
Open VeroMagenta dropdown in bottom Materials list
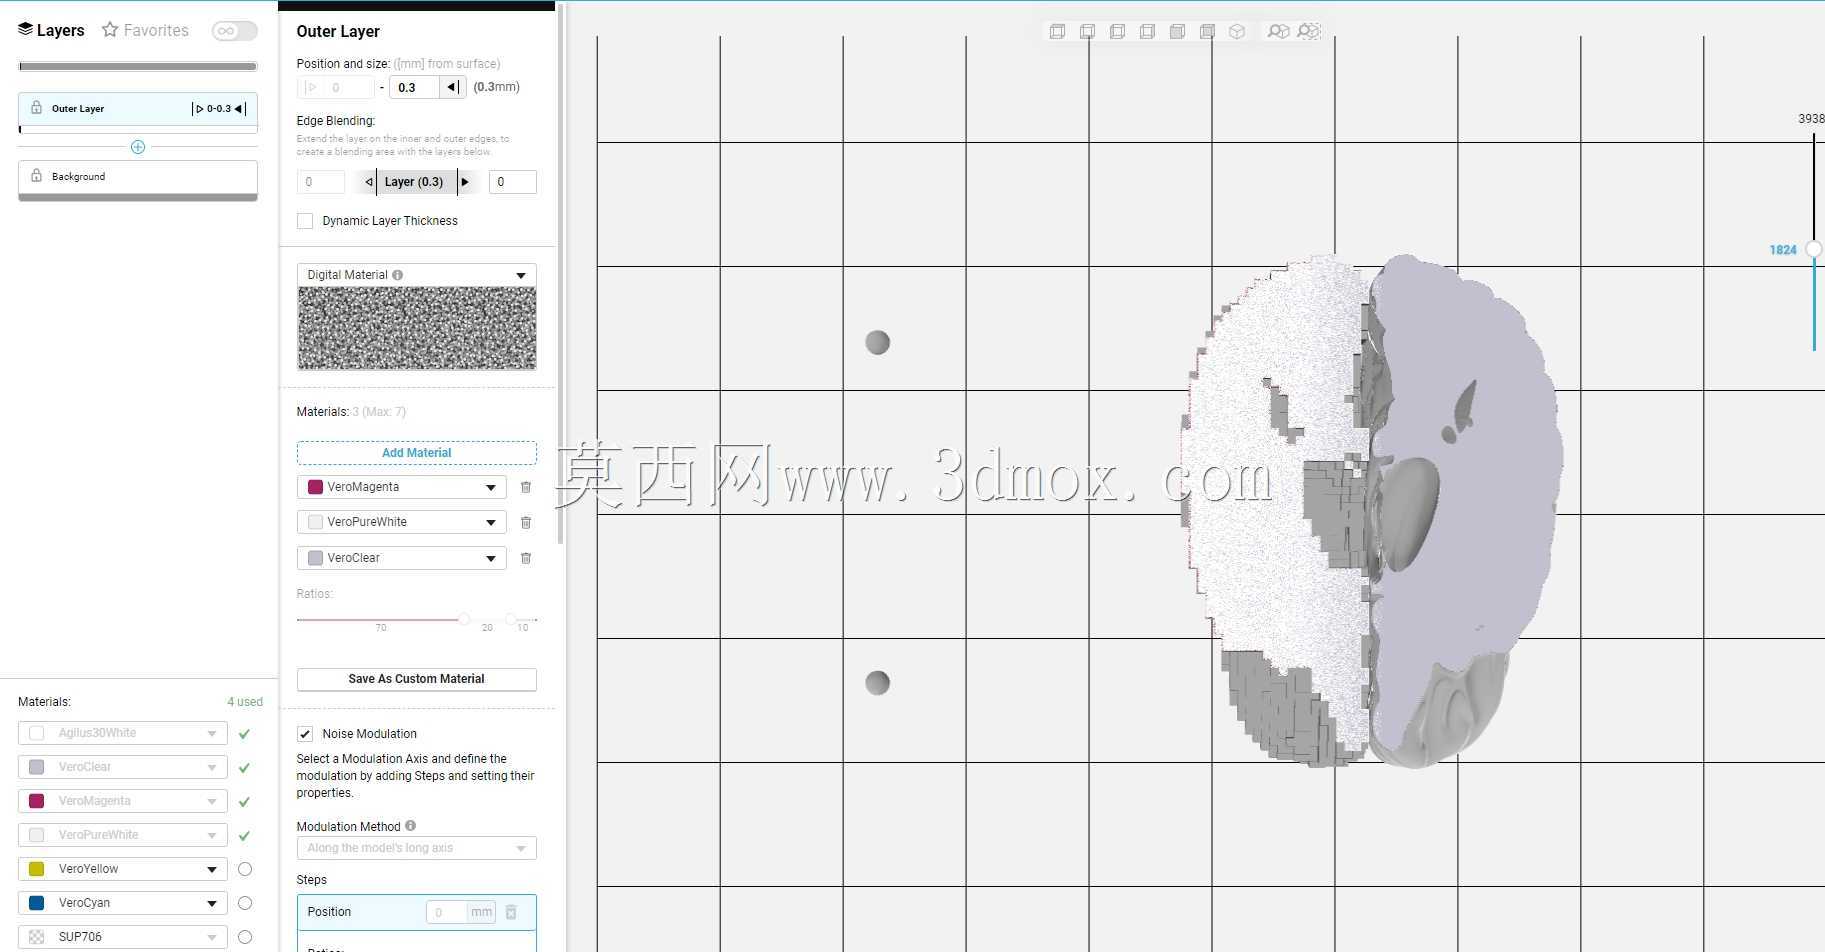(122, 801)
